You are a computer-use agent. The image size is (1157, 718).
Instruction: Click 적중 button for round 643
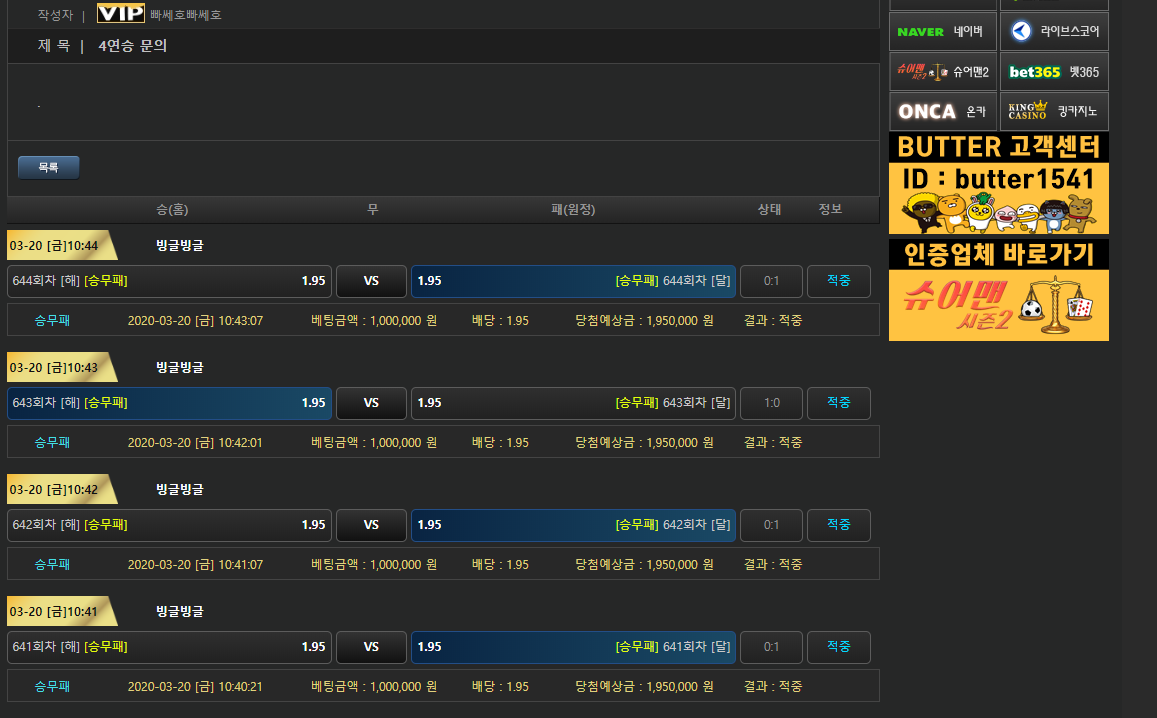838,403
